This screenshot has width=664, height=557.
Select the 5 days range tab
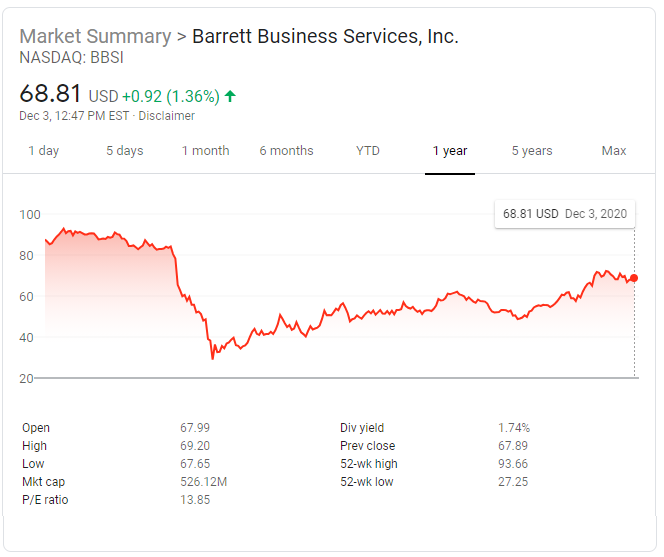point(125,151)
